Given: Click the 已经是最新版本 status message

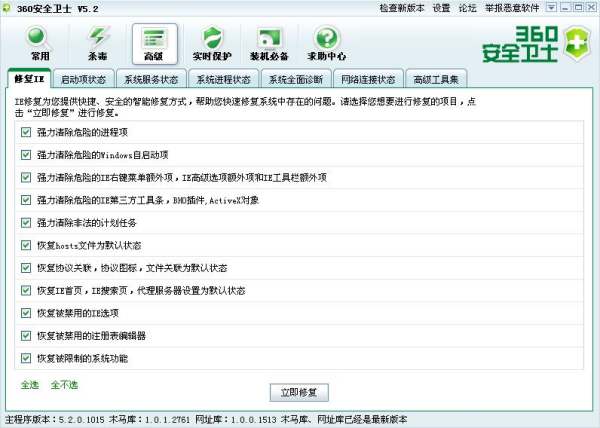Looking at the screenshot, I should coord(344,420).
